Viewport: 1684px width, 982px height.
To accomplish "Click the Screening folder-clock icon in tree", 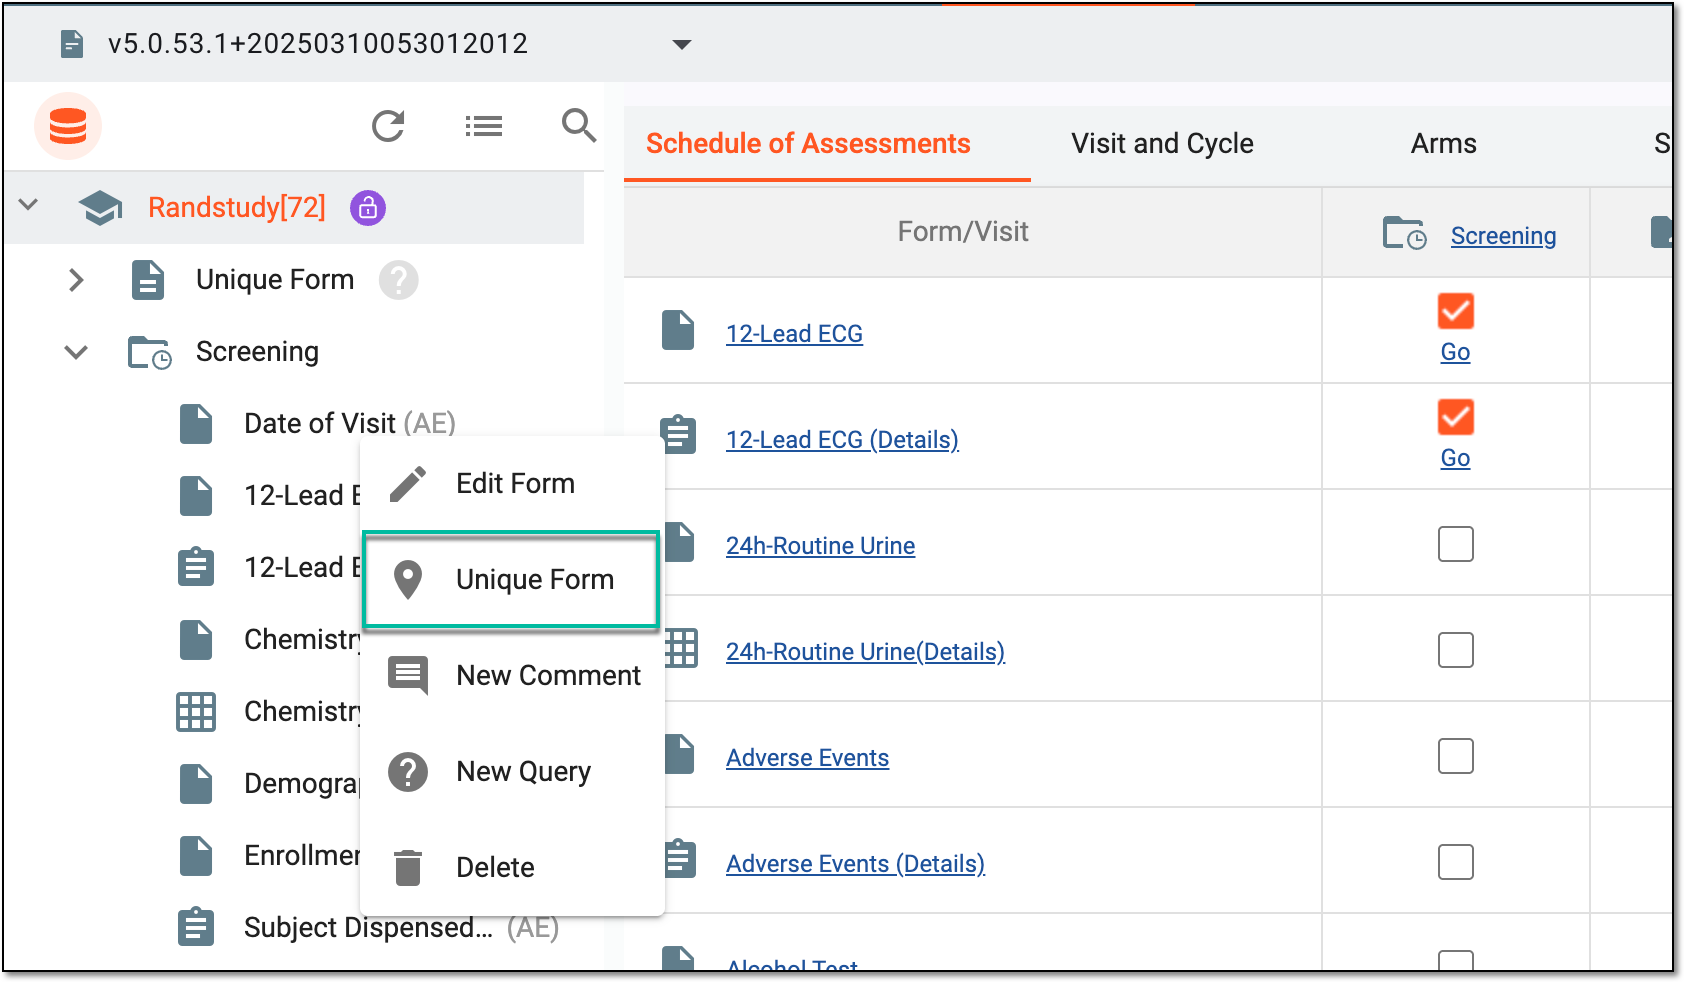I will point(150,353).
